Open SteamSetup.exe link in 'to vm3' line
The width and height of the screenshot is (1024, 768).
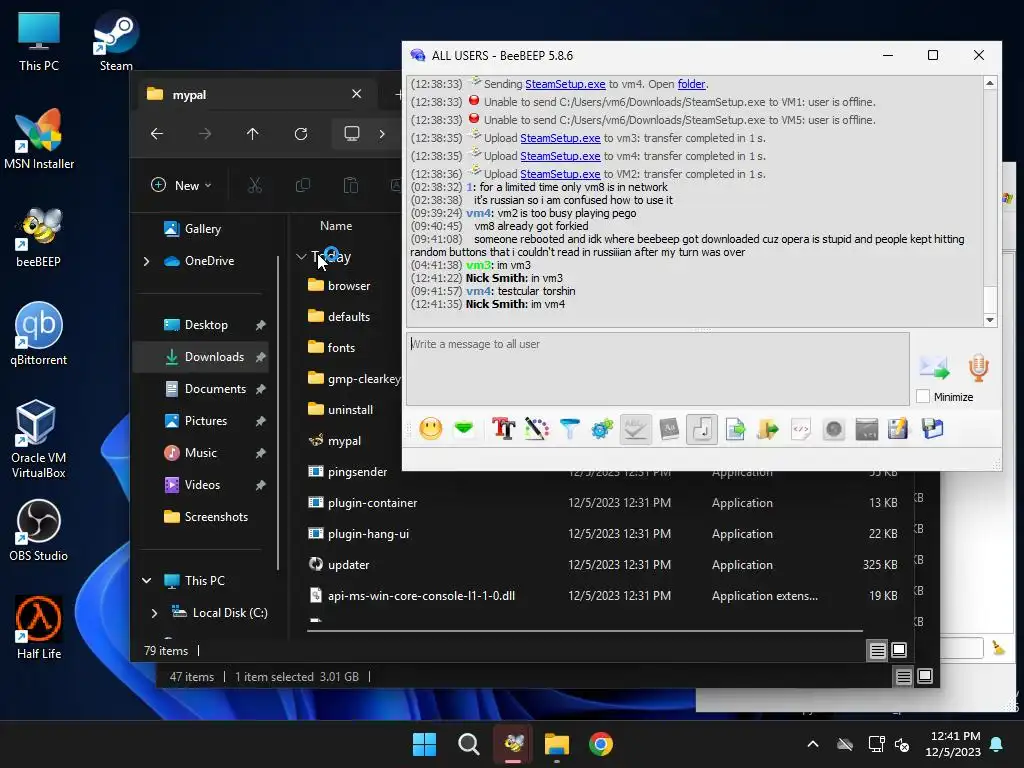560,138
